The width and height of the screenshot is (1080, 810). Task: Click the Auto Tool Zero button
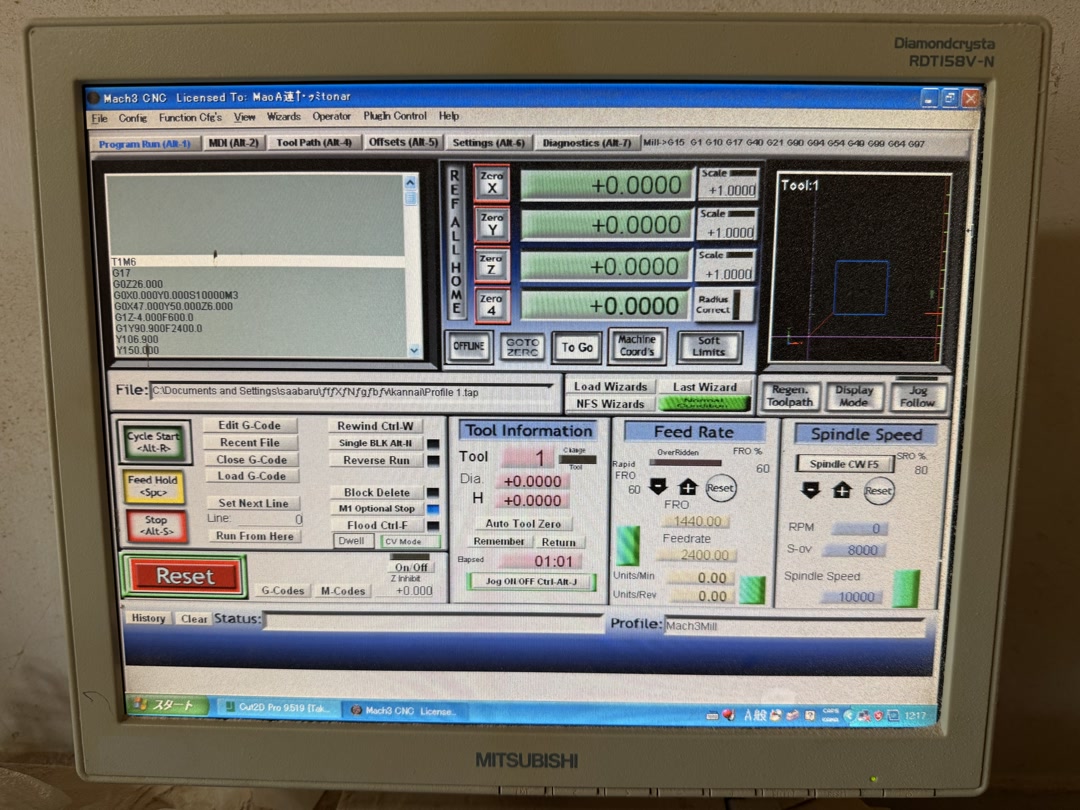(523, 523)
